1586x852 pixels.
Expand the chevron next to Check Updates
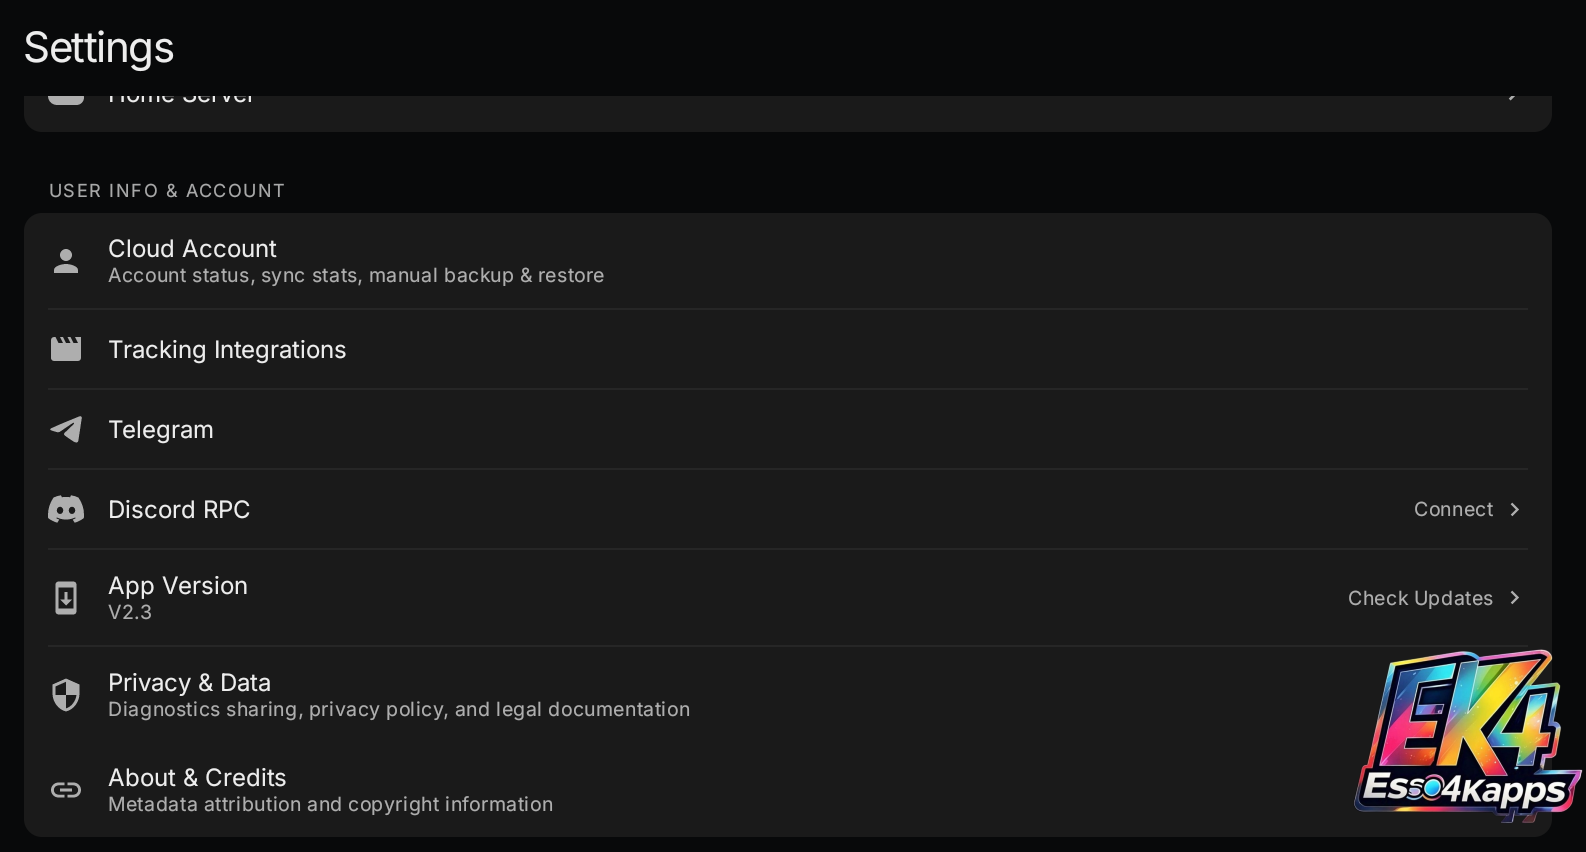[x=1515, y=597]
